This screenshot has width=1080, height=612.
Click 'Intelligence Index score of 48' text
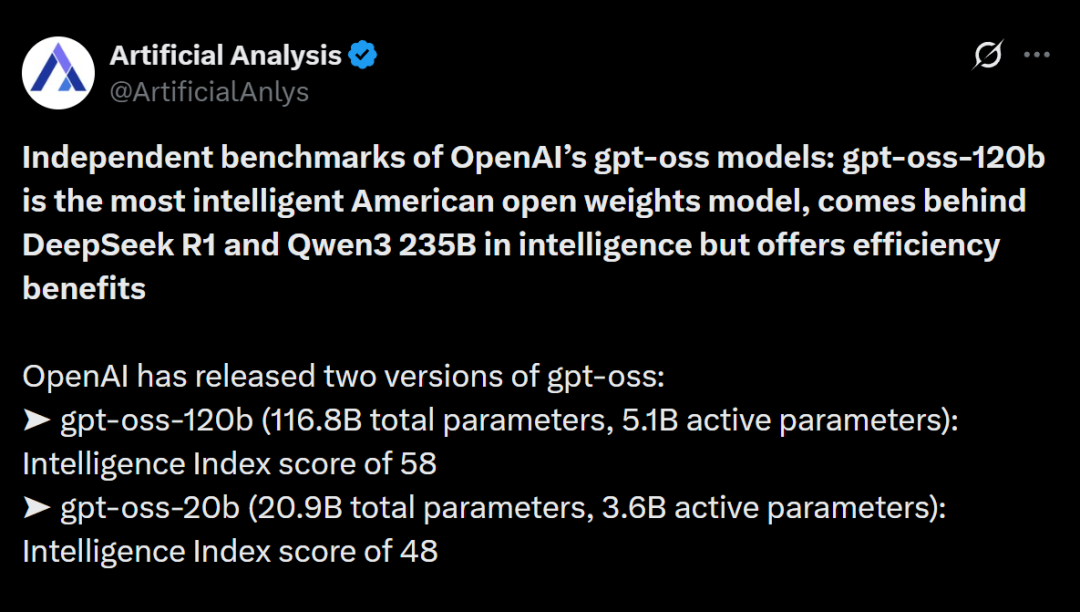[230, 551]
